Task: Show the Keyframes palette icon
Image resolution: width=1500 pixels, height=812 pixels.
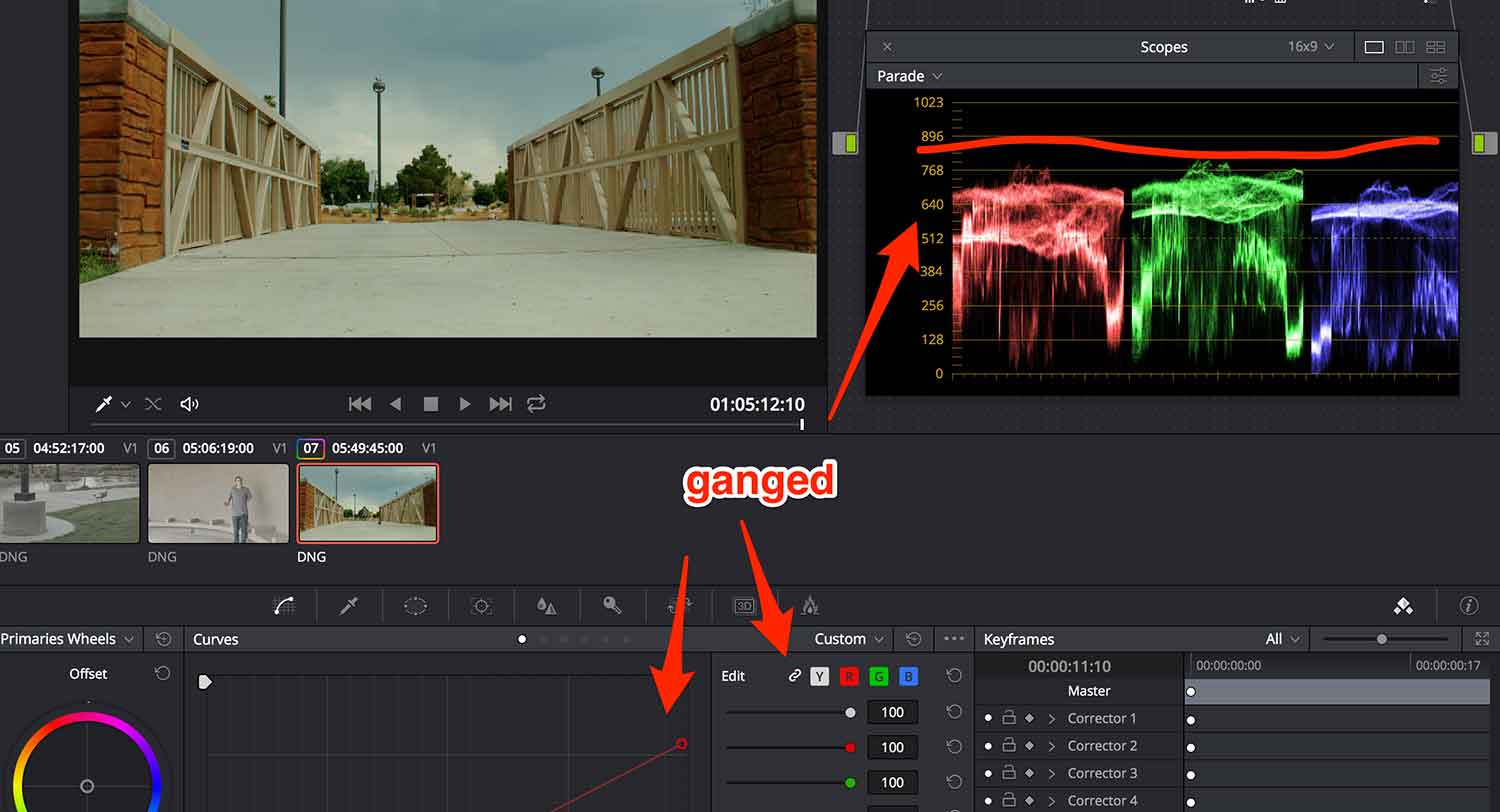Action: tap(1403, 605)
